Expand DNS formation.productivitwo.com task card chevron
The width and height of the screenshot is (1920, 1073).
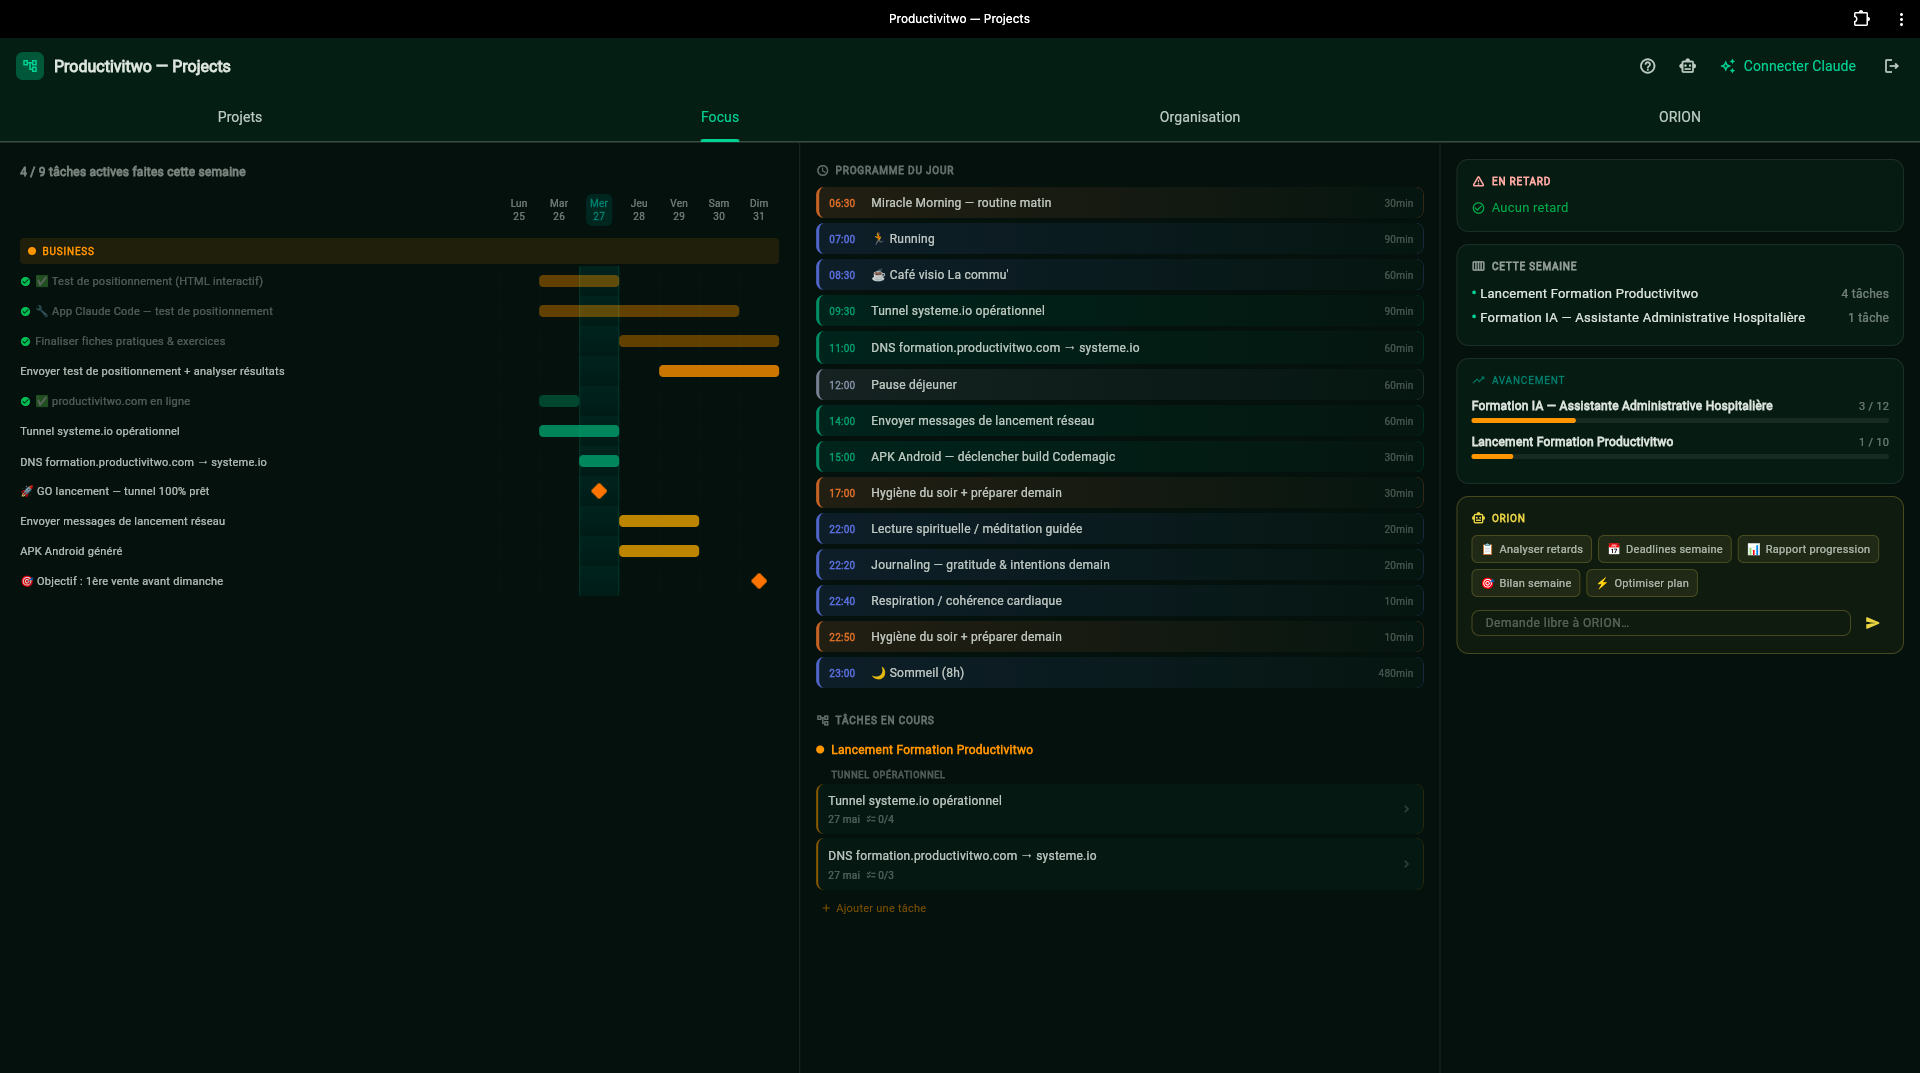click(1406, 864)
